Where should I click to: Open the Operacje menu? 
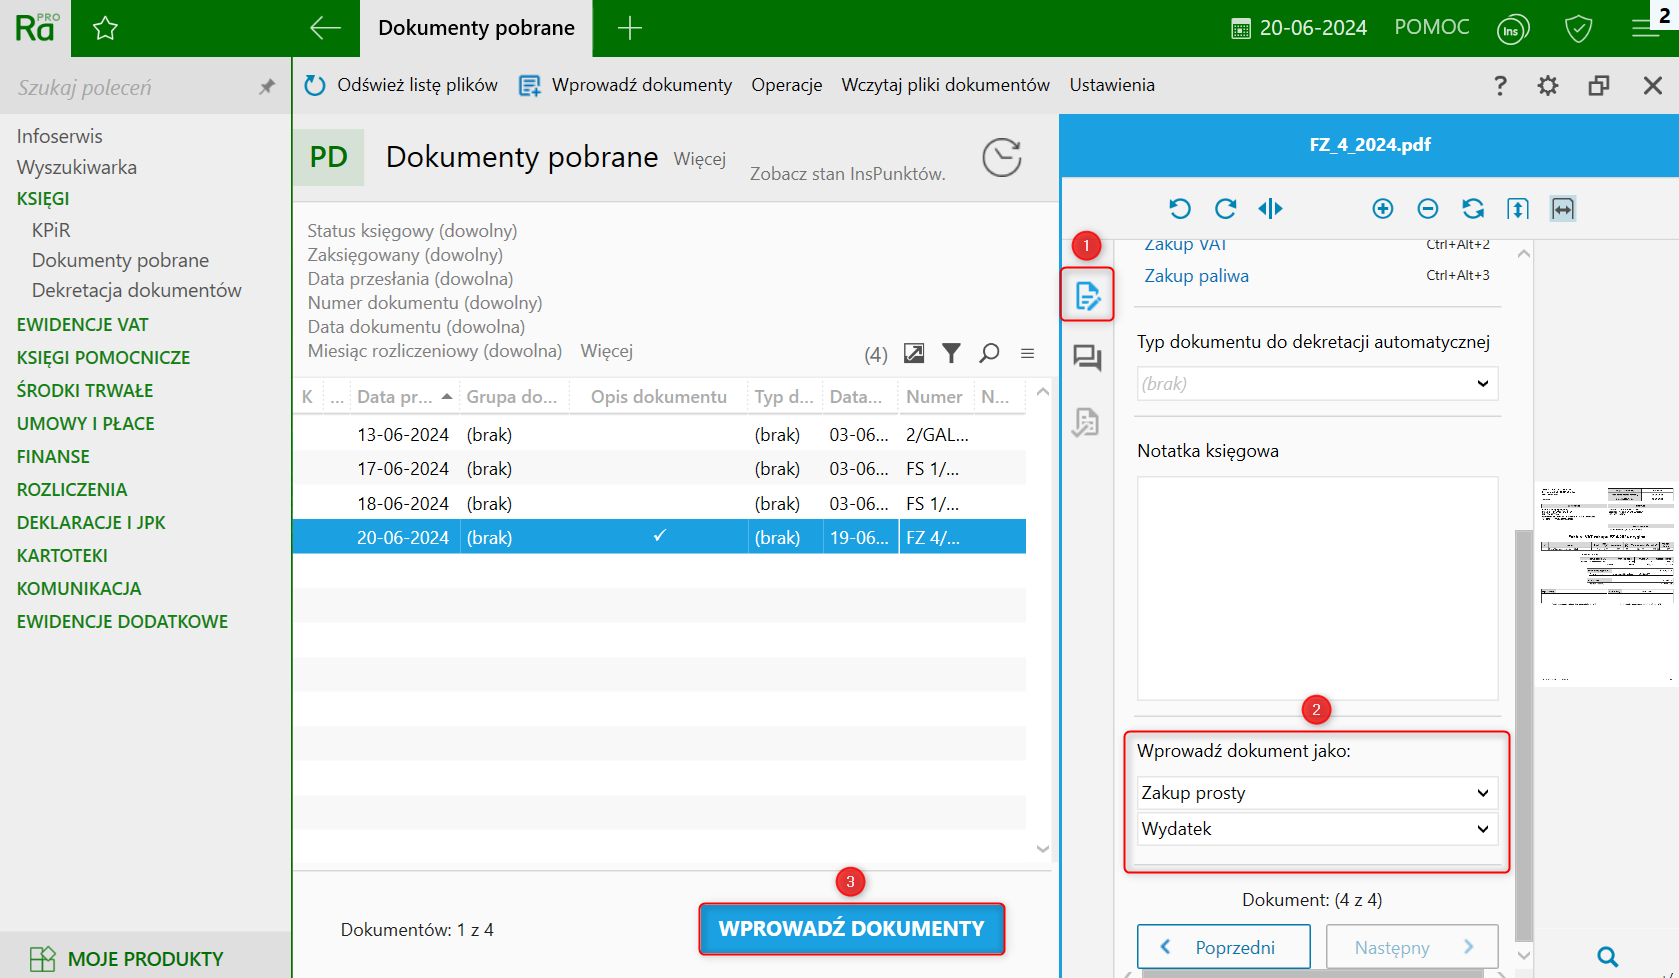pos(786,85)
